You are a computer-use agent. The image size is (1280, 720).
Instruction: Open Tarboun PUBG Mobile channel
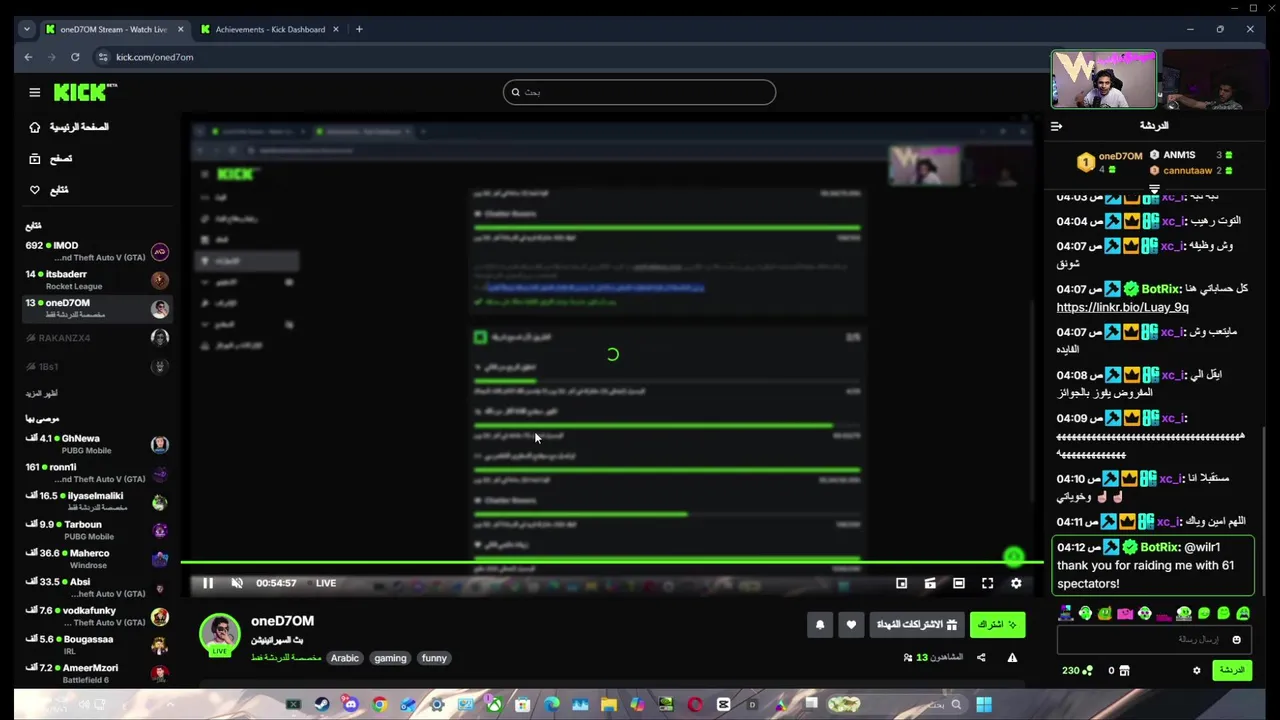tap(97, 530)
